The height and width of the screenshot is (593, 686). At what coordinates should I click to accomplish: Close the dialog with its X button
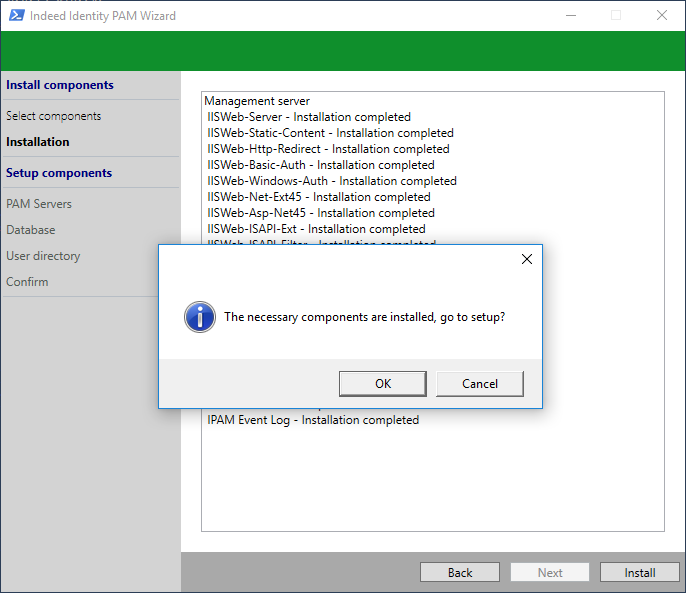pyautogui.click(x=527, y=259)
